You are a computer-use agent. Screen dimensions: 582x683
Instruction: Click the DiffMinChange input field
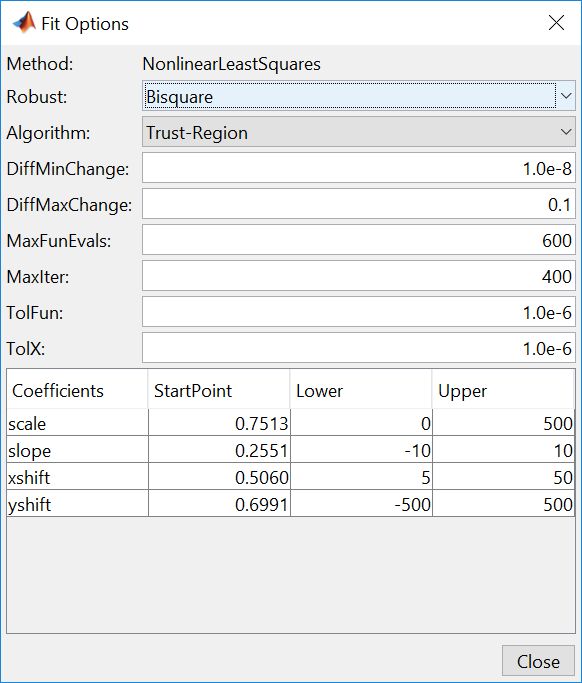[x=359, y=168]
